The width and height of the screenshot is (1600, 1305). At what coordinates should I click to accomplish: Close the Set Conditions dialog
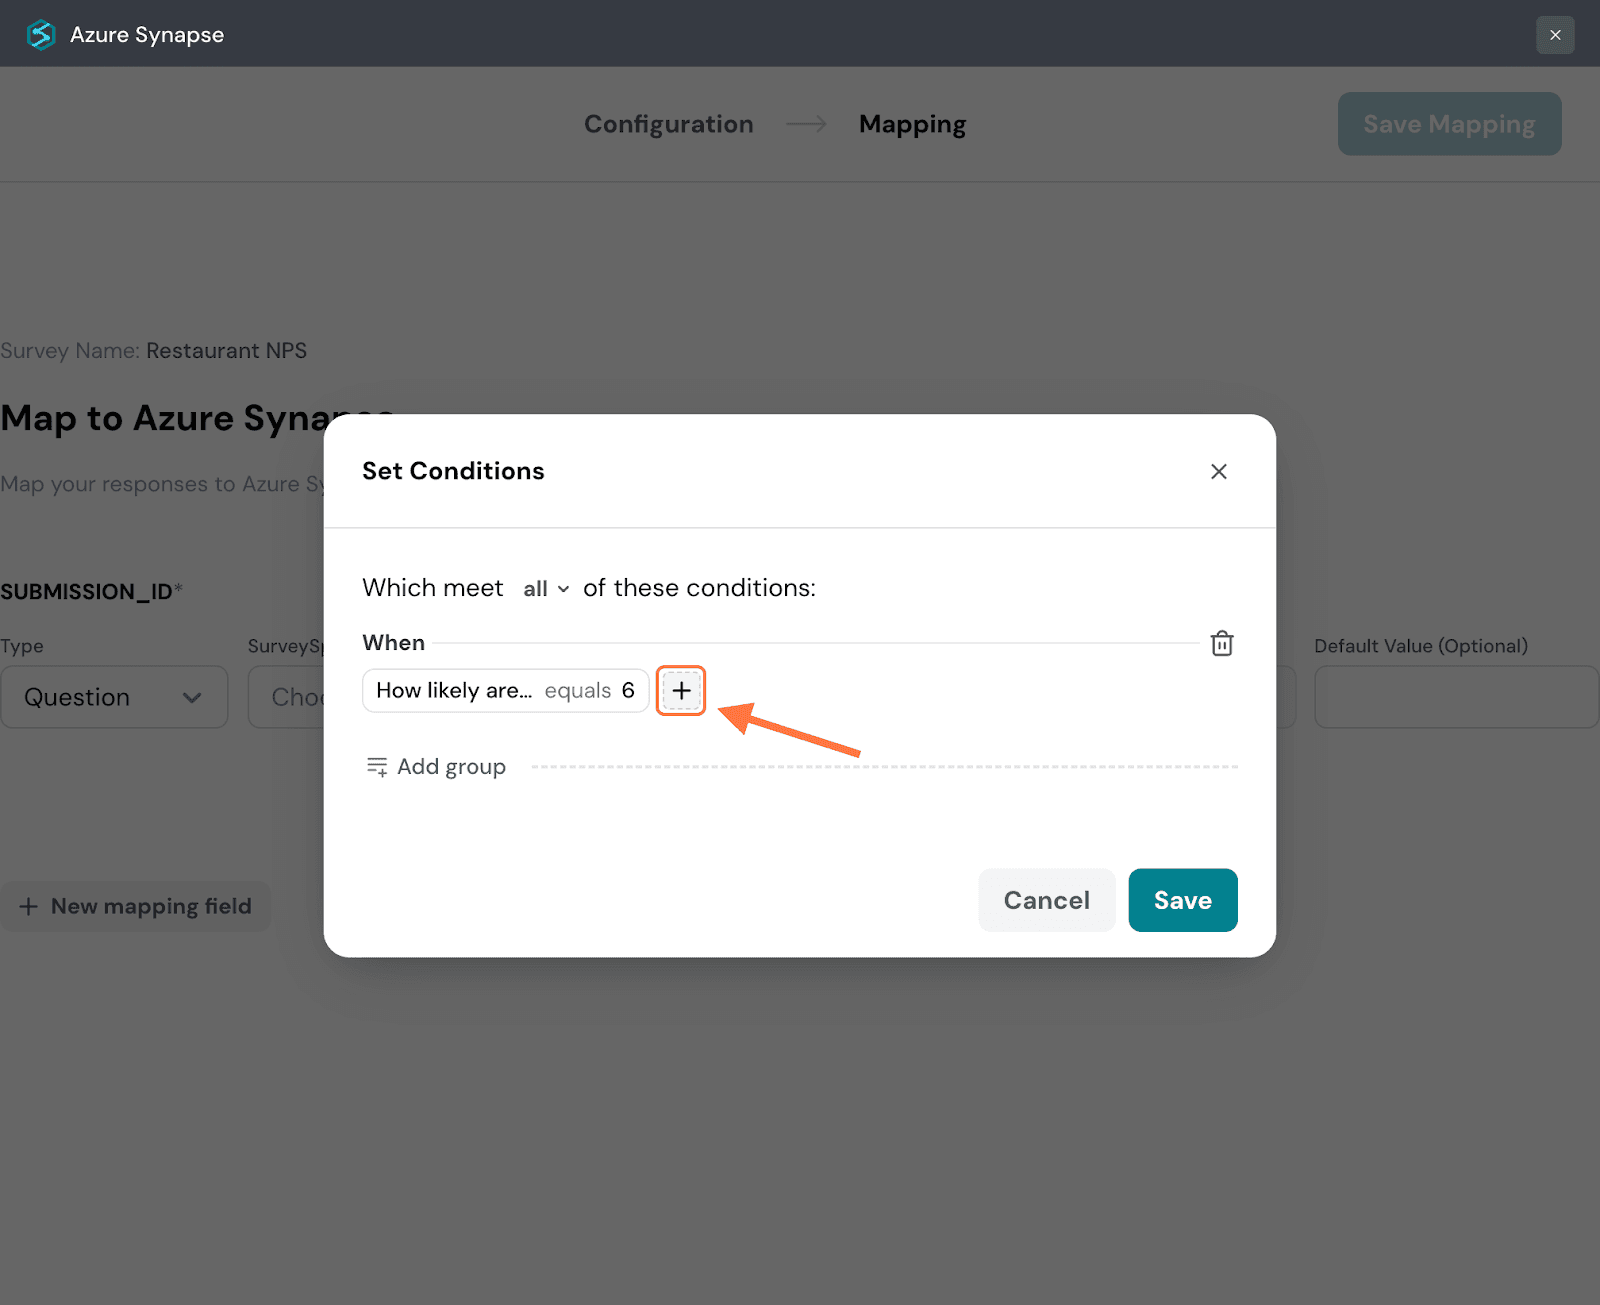tap(1218, 471)
